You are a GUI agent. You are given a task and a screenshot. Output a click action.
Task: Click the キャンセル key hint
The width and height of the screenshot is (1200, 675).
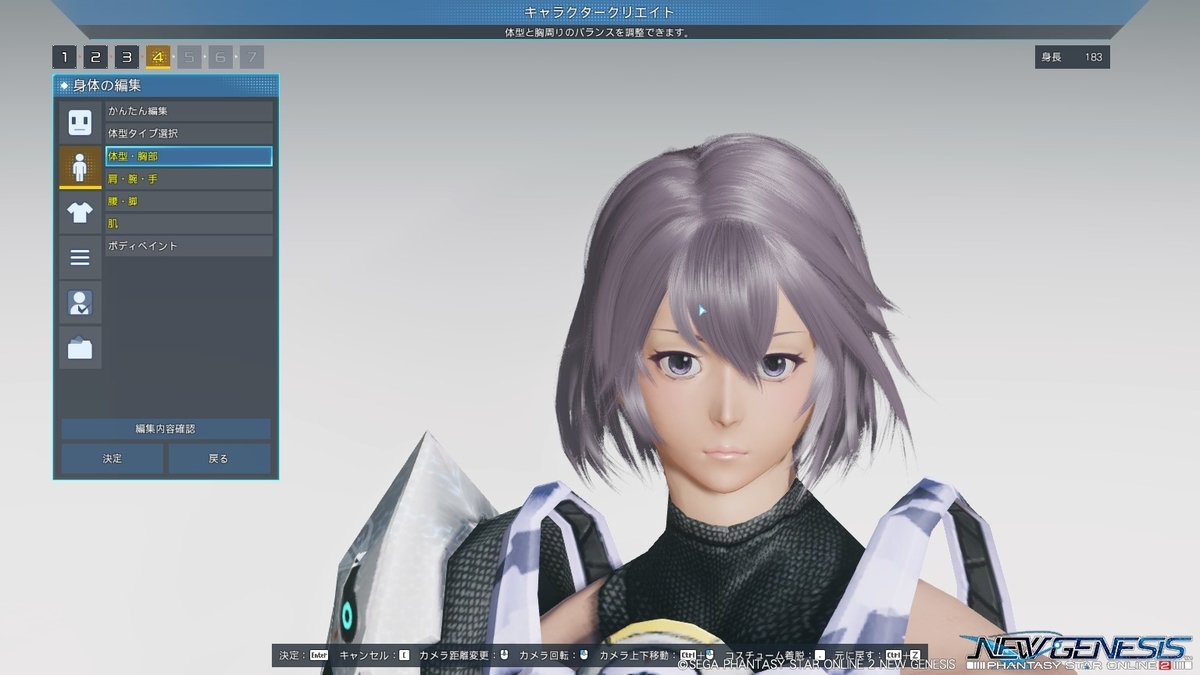375,656
